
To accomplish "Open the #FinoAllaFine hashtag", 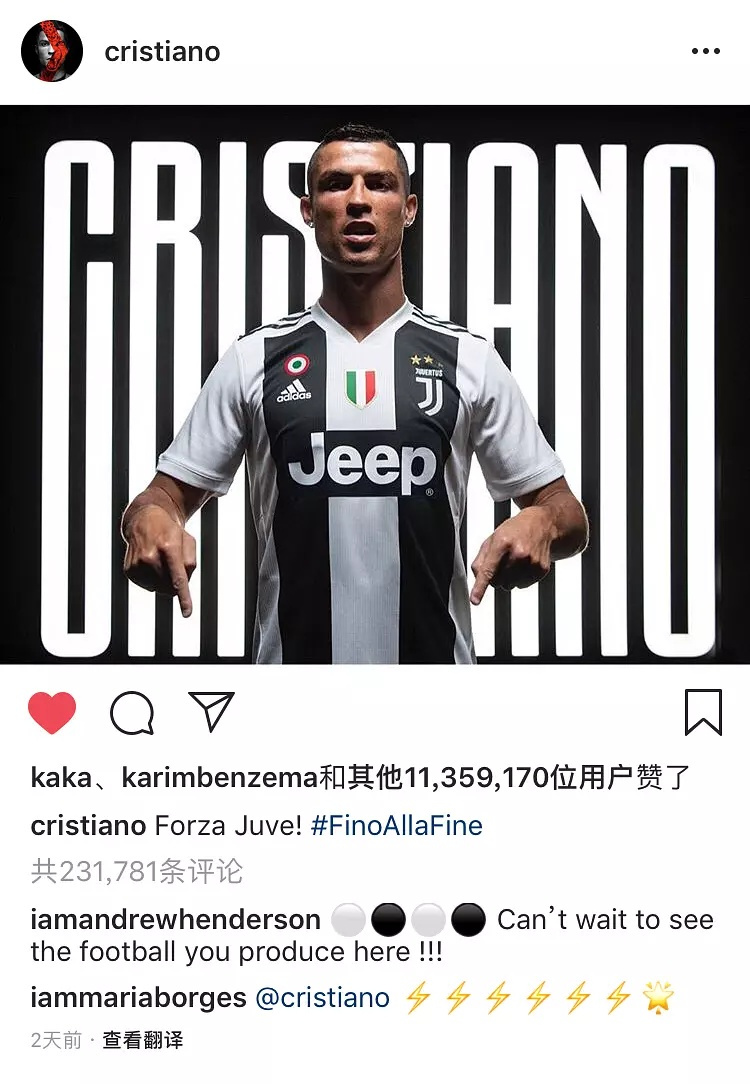I will tap(397, 825).
